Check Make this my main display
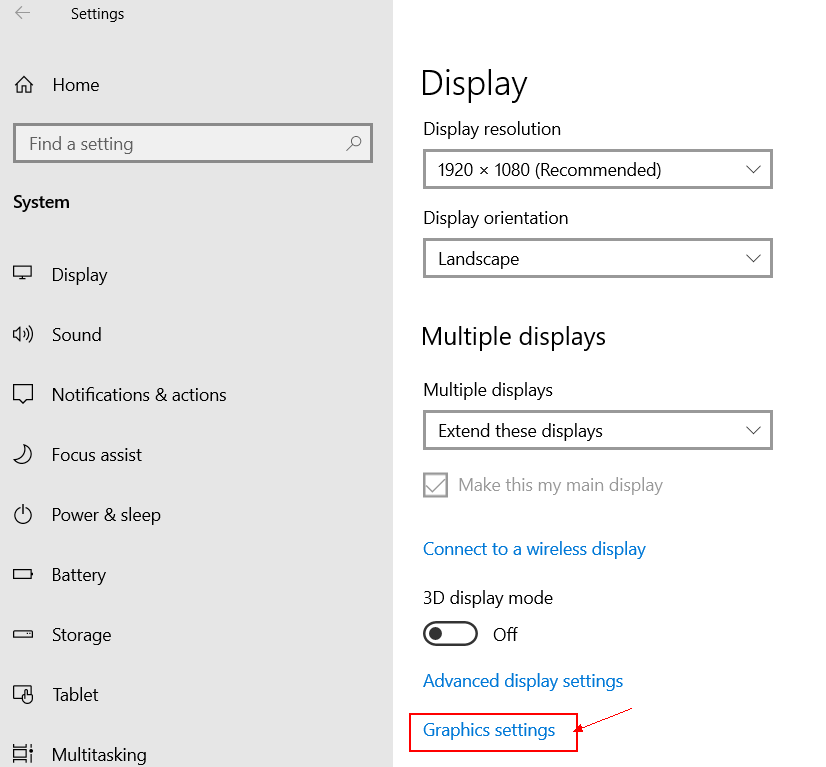This screenshot has width=826, height=767. click(x=435, y=485)
